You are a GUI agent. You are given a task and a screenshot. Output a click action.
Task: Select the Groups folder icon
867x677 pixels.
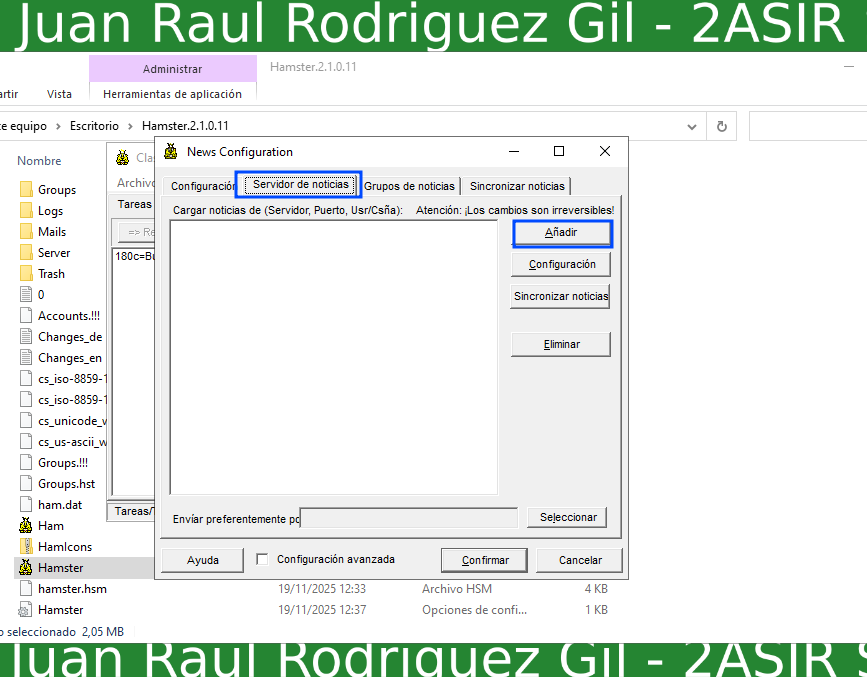pos(26,190)
